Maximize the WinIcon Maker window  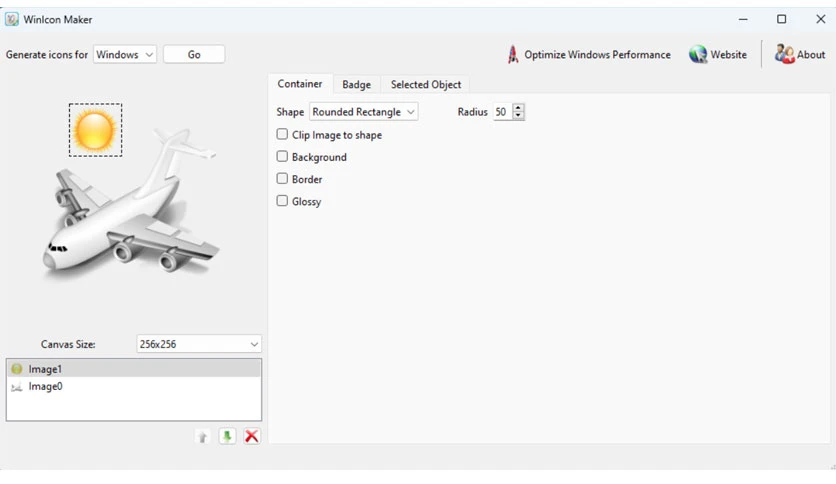782,19
